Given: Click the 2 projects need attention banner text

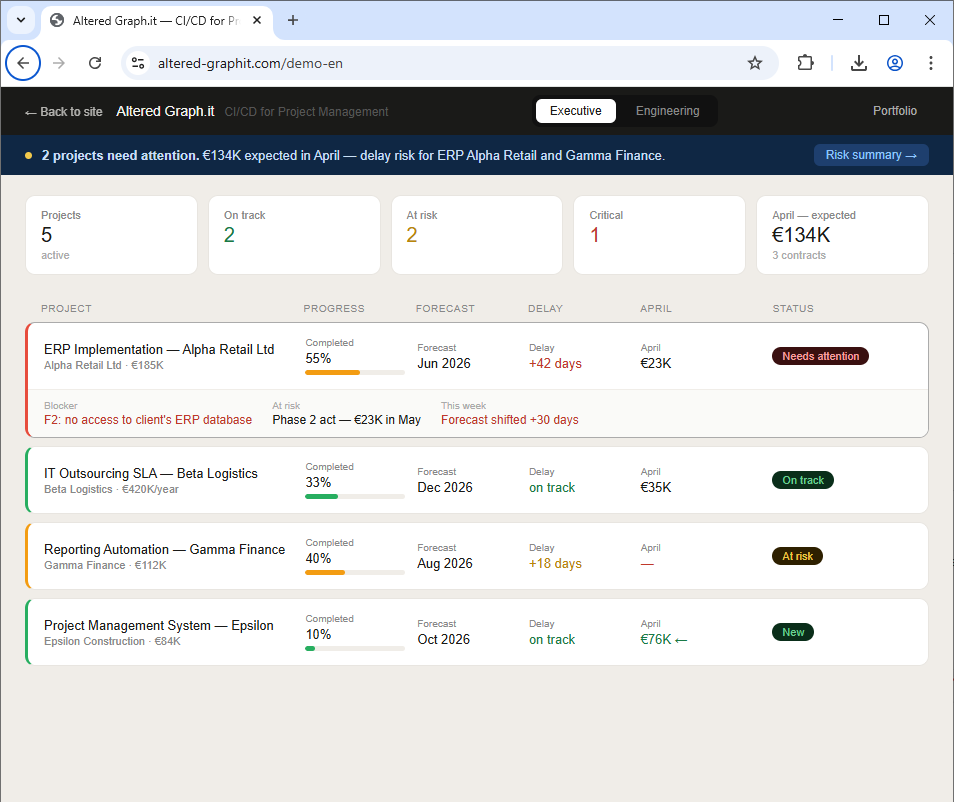Looking at the screenshot, I should coord(120,155).
